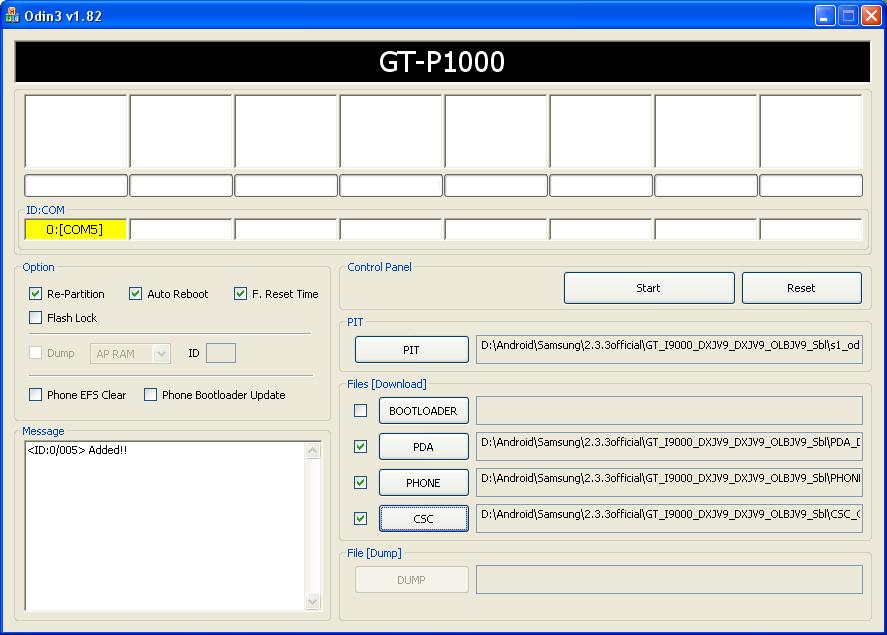Uncheck the PDA file checkbox

360,447
